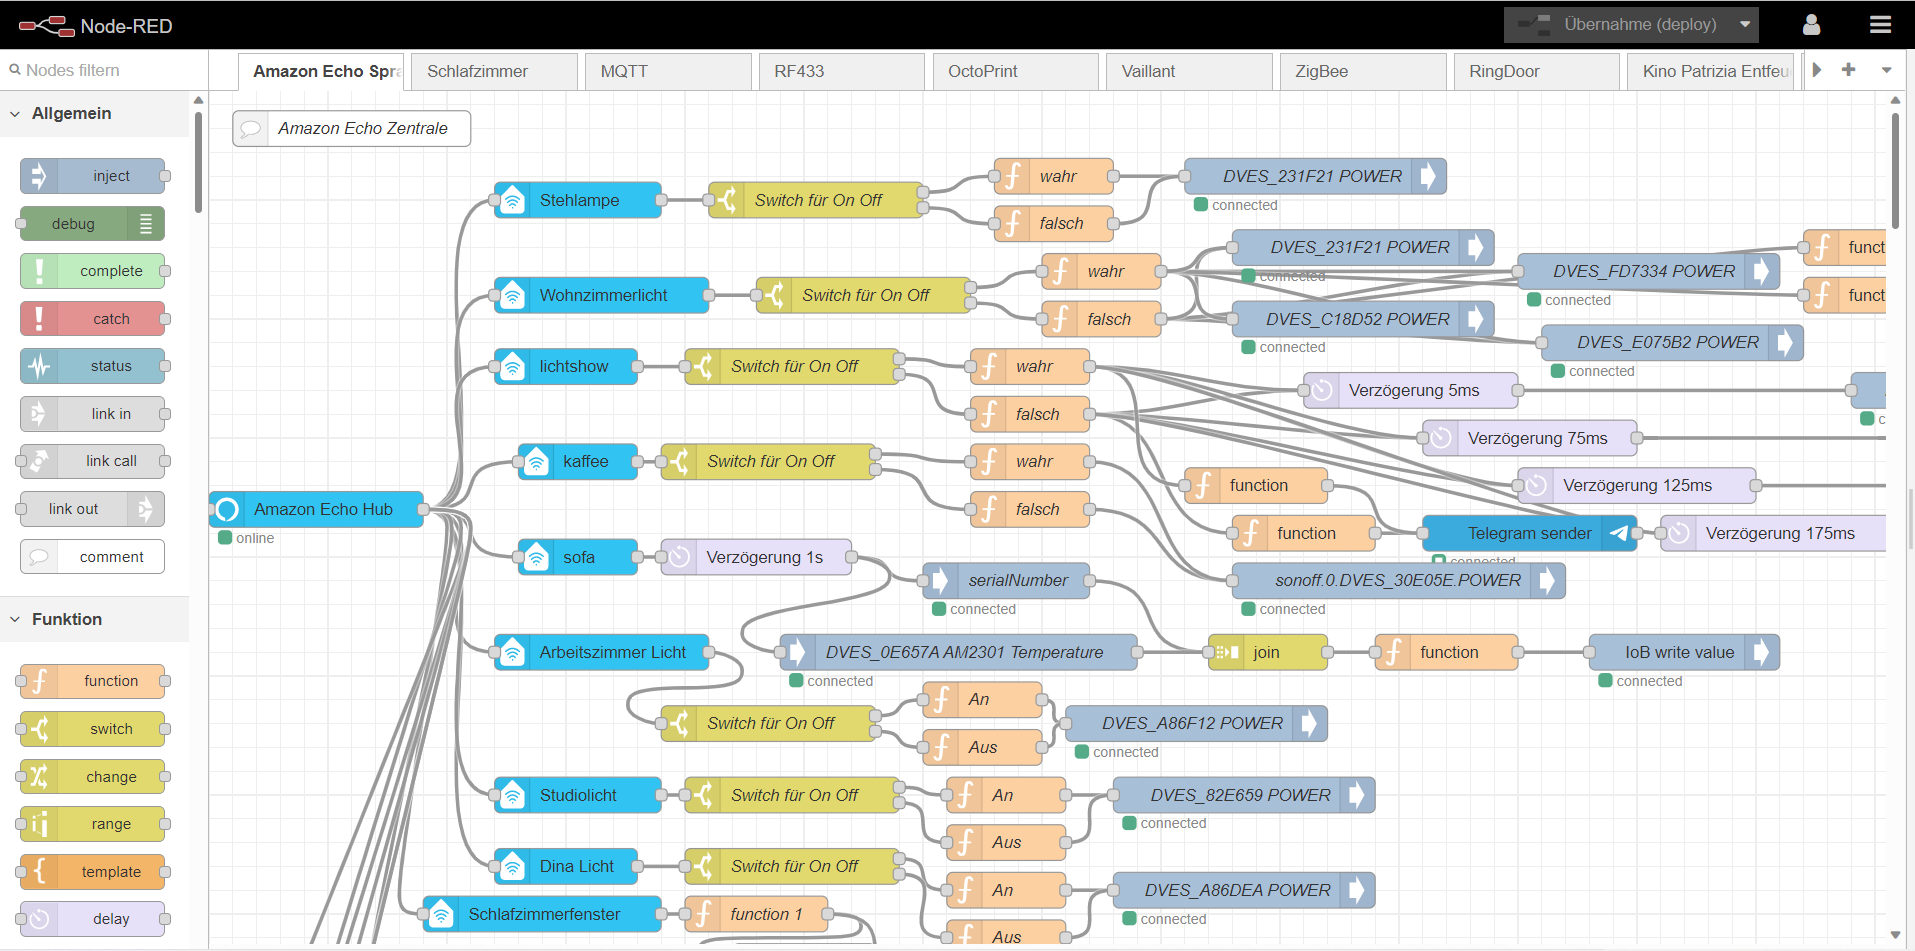Select the Verzögerung 75ms delay node
1915x951 pixels.
(x=1529, y=438)
